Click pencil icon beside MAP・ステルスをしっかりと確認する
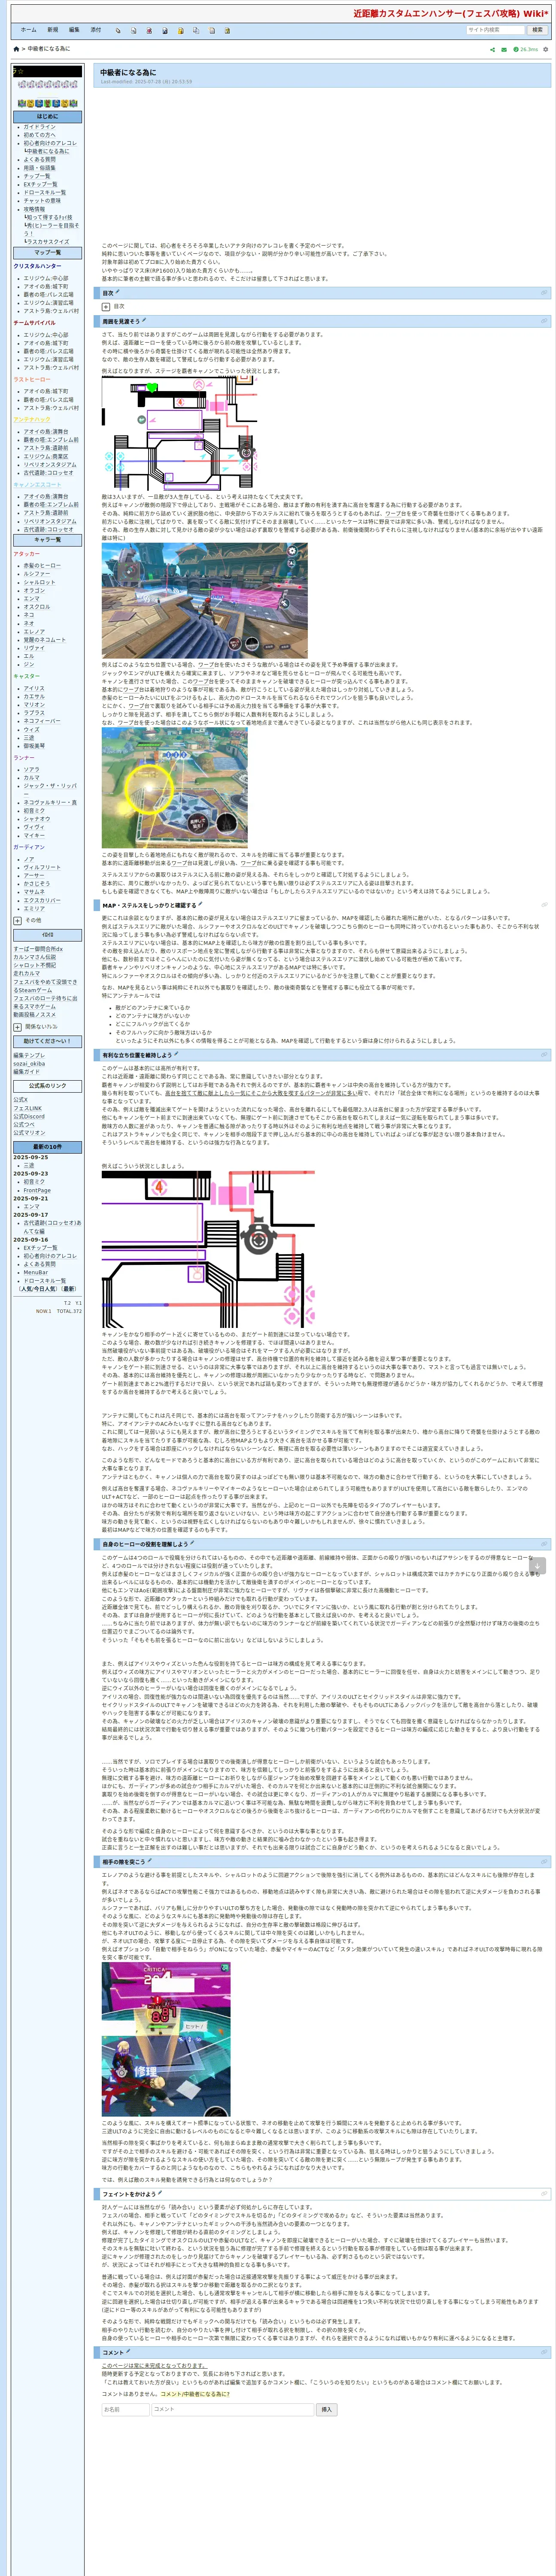556x2576 pixels. click(200, 904)
